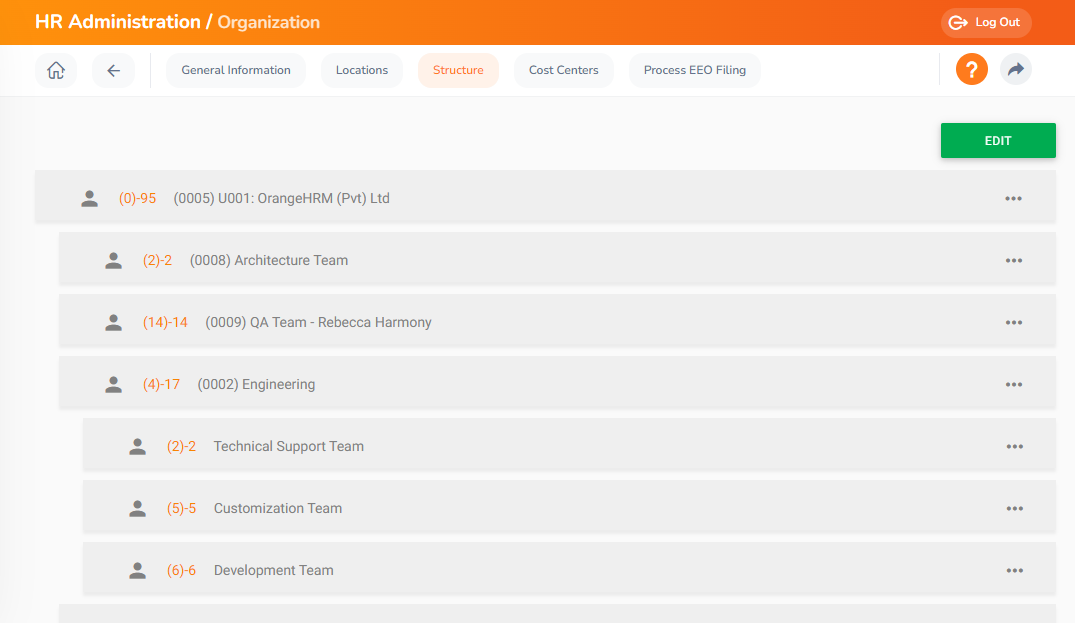
Task: Click the Log Out button
Action: (x=986, y=23)
